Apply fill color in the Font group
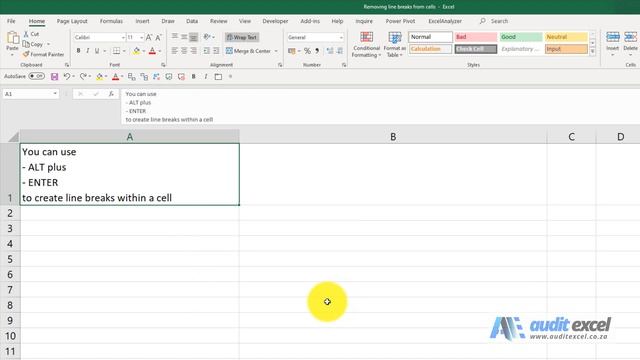Image resolution: width=640 pixels, height=360 pixels. coord(136,51)
